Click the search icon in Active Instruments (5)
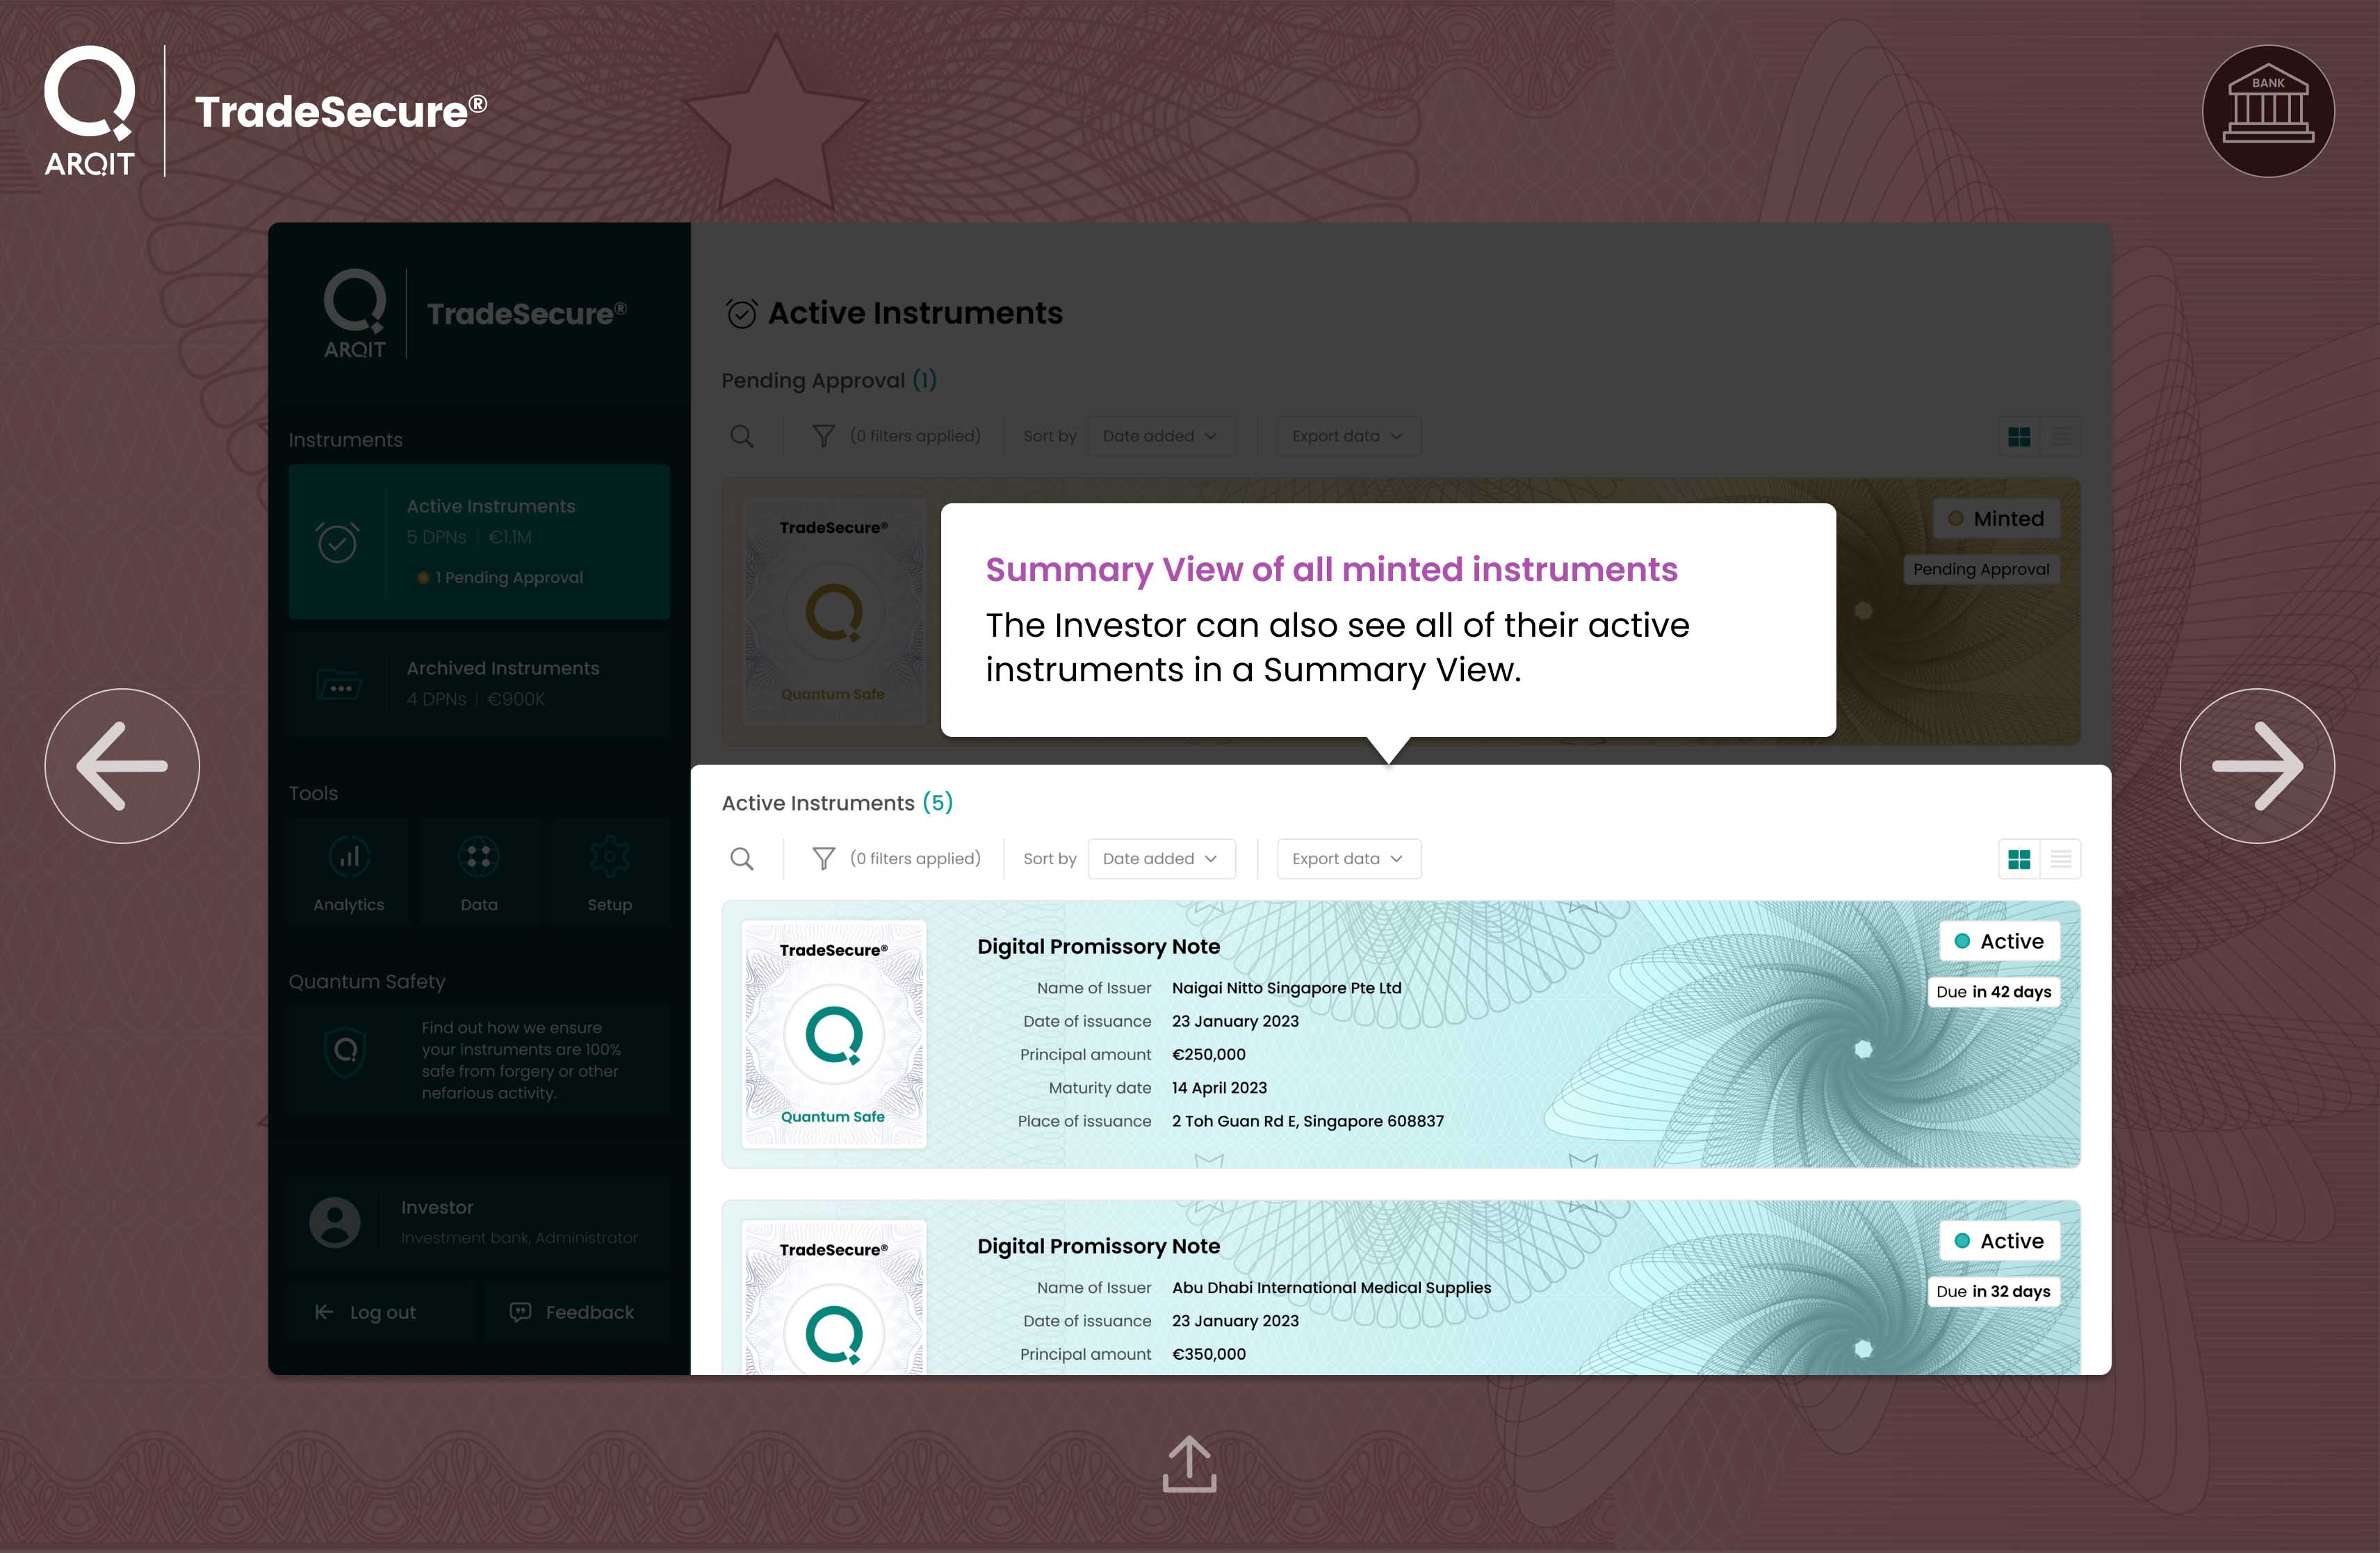This screenshot has width=2380, height=1553. [x=742, y=859]
